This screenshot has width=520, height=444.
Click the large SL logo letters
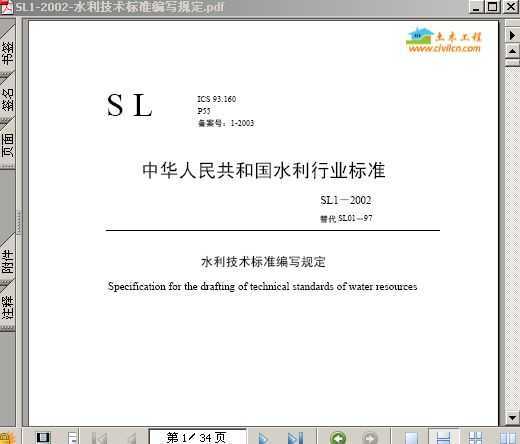[x=129, y=105]
